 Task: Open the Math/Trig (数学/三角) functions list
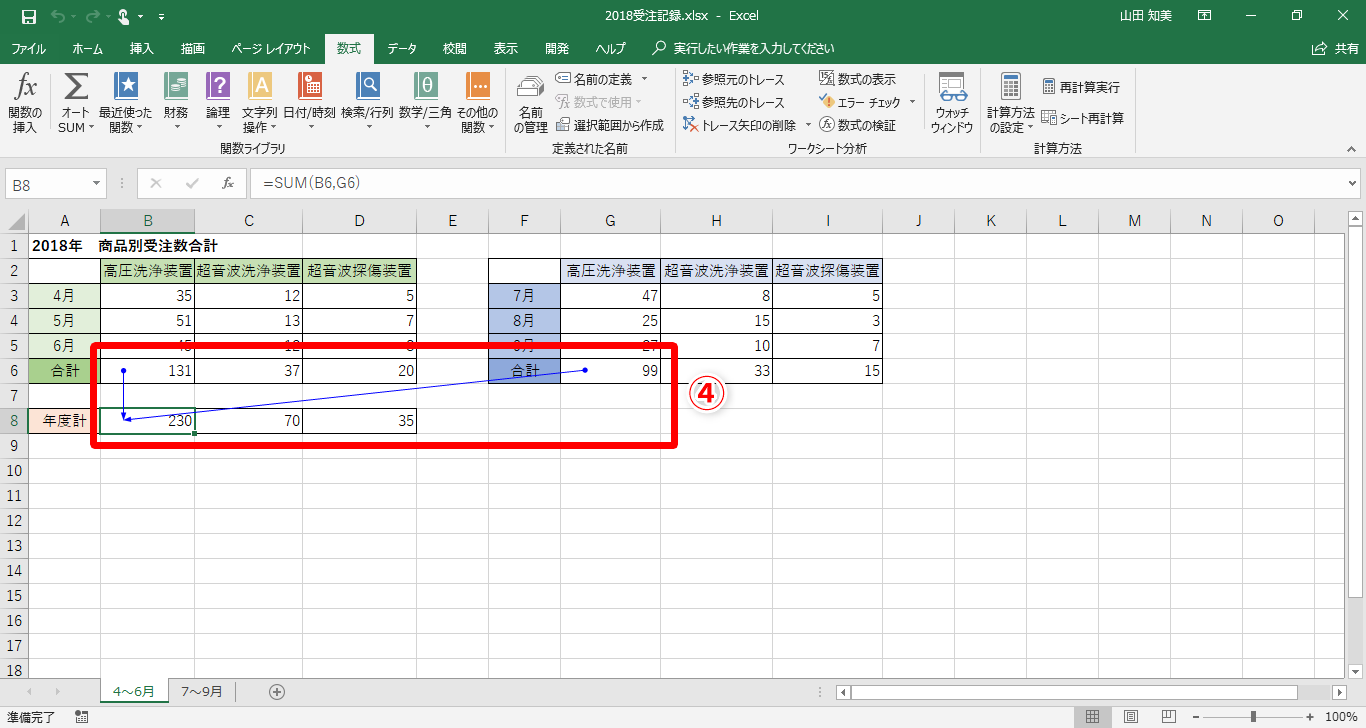click(426, 103)
